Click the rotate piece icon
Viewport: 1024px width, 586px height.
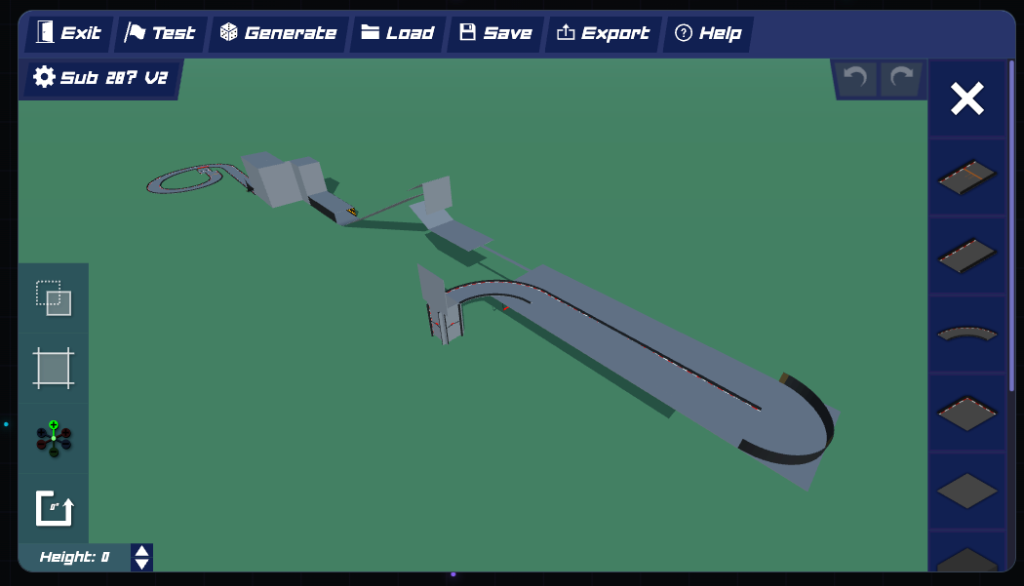pos(54,508)
